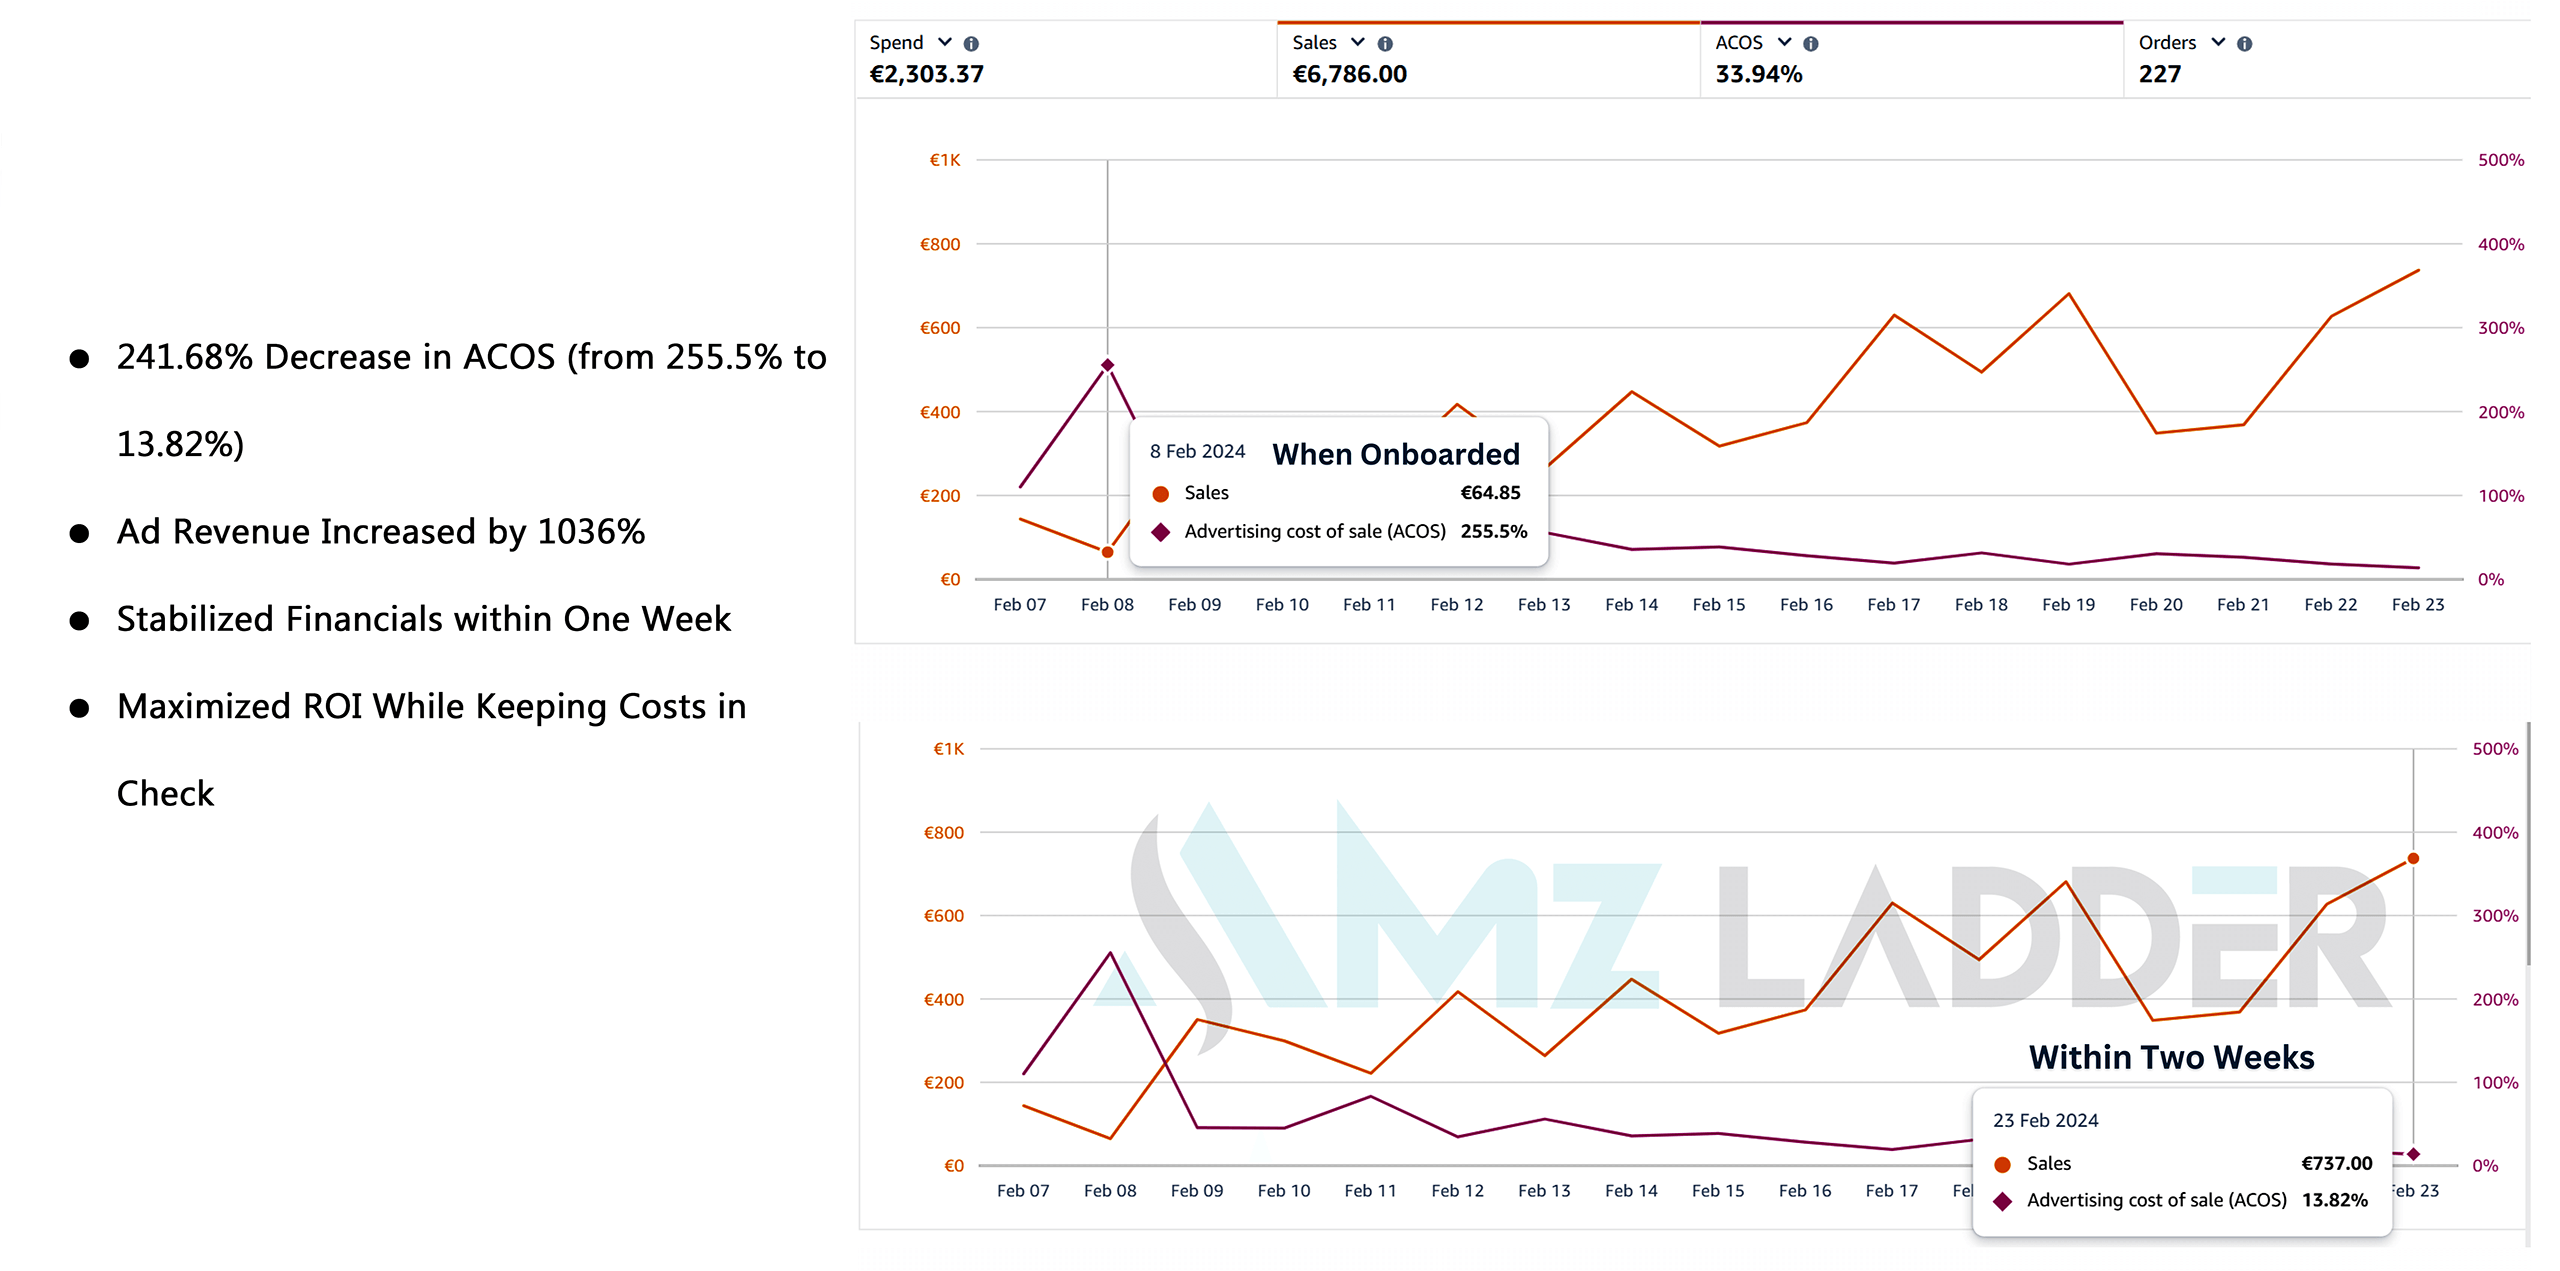Click the info icon next to ACOS

click(x=1810, y=44)
